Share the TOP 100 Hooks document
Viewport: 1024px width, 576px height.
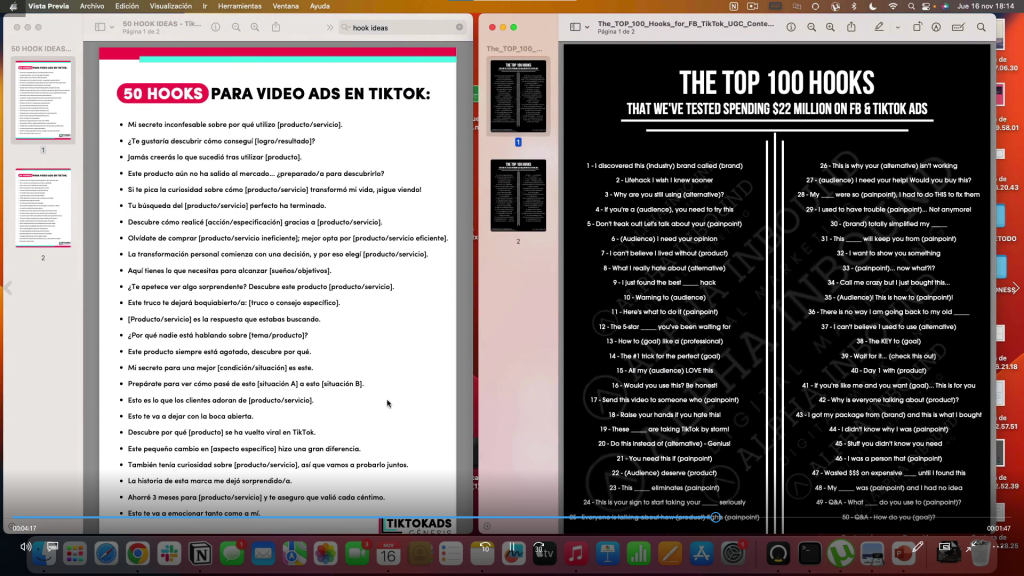coord(852,27)
